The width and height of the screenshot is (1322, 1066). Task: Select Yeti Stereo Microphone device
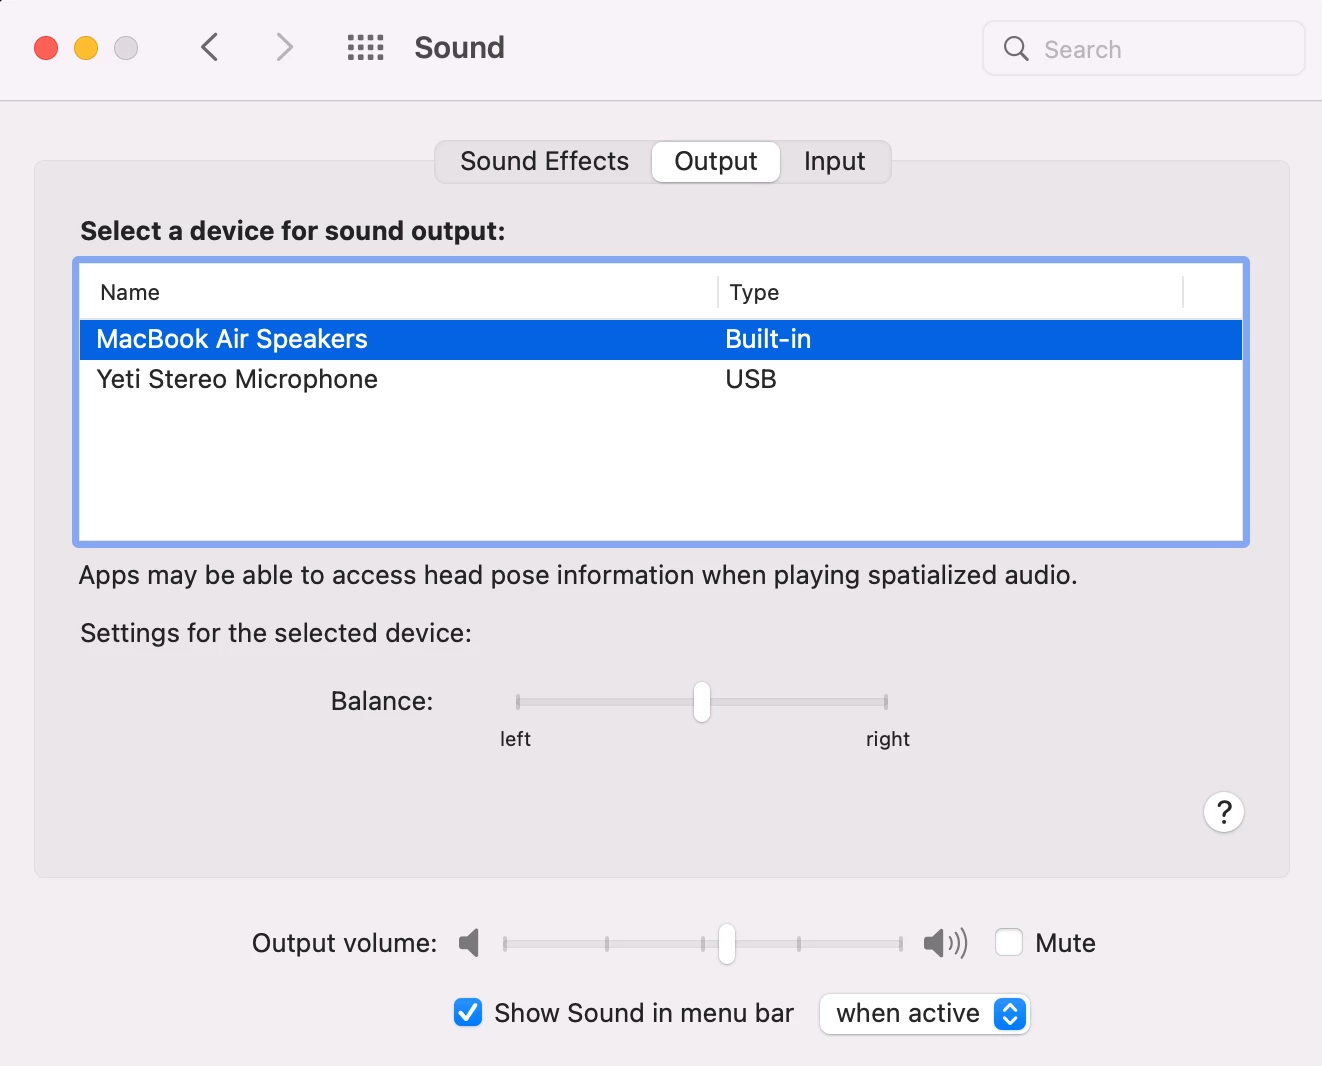coord(661,379)
